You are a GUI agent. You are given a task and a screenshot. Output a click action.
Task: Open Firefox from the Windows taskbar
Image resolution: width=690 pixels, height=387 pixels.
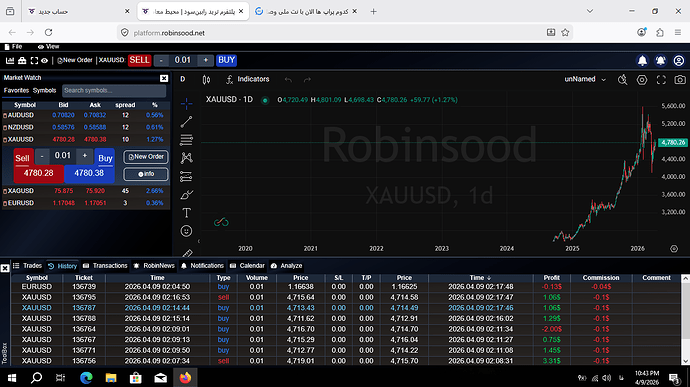tap(185, 378)
